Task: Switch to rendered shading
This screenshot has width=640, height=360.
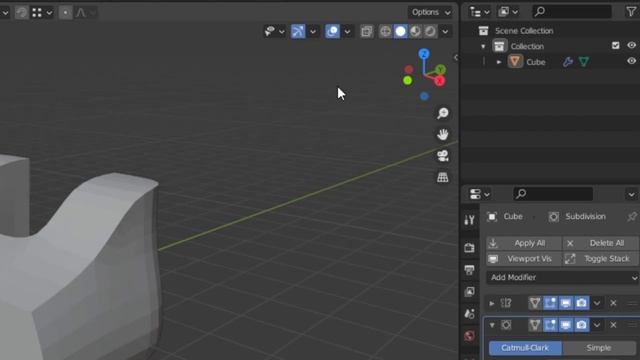Action: click(430, 31)
